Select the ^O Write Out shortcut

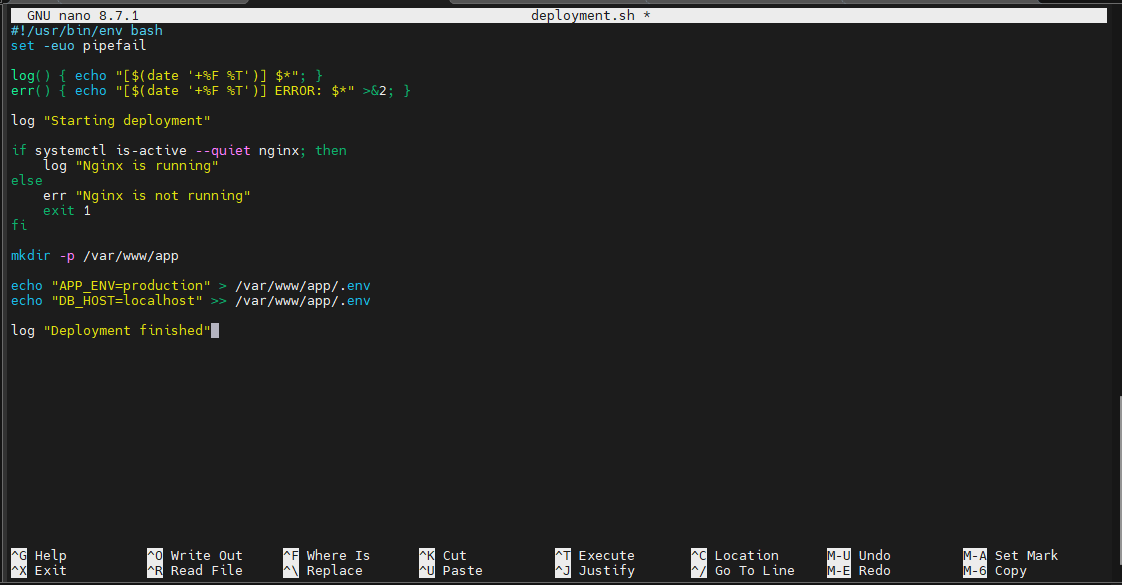[x=195, y=556]
